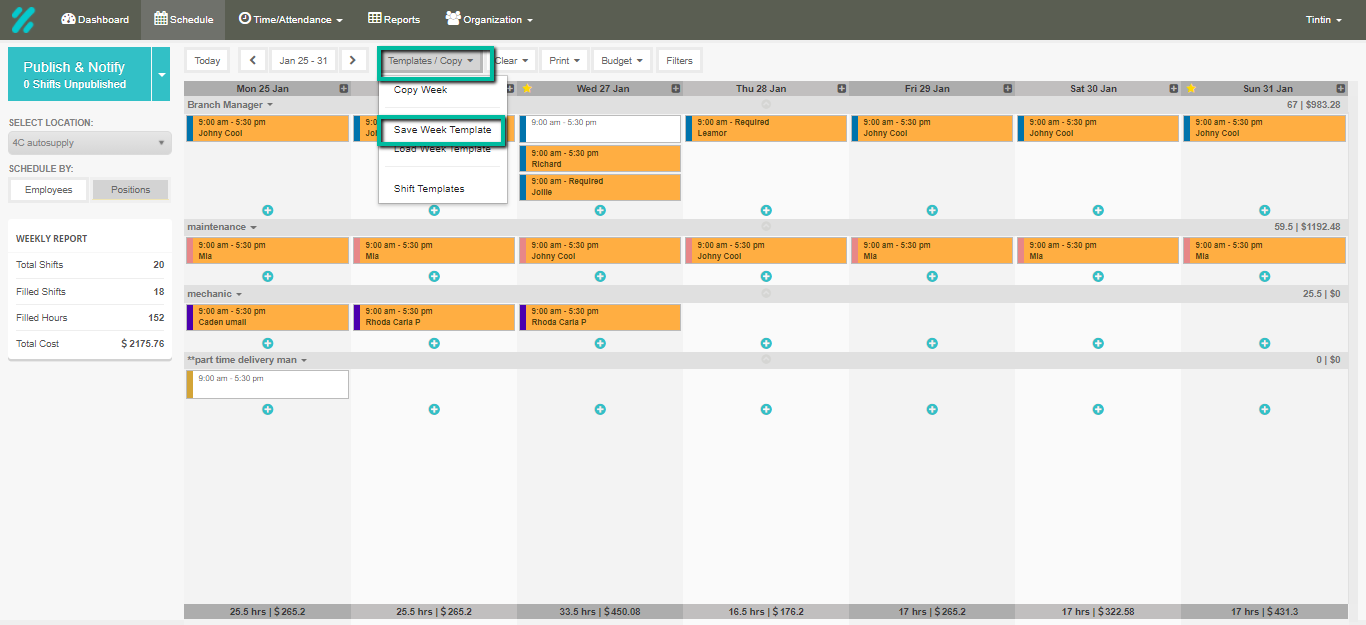Open Johny Cool's maintenance shift Thursday
The image size is (1366, 625).
tap(766, 250)
